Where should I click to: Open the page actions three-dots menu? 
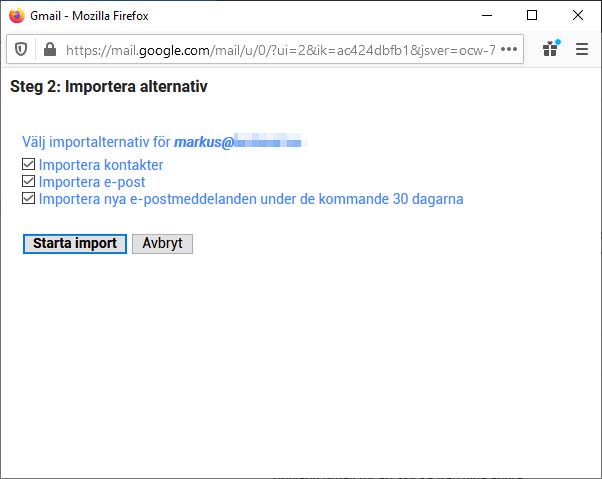pyautogui.click(x=509, y=49)
